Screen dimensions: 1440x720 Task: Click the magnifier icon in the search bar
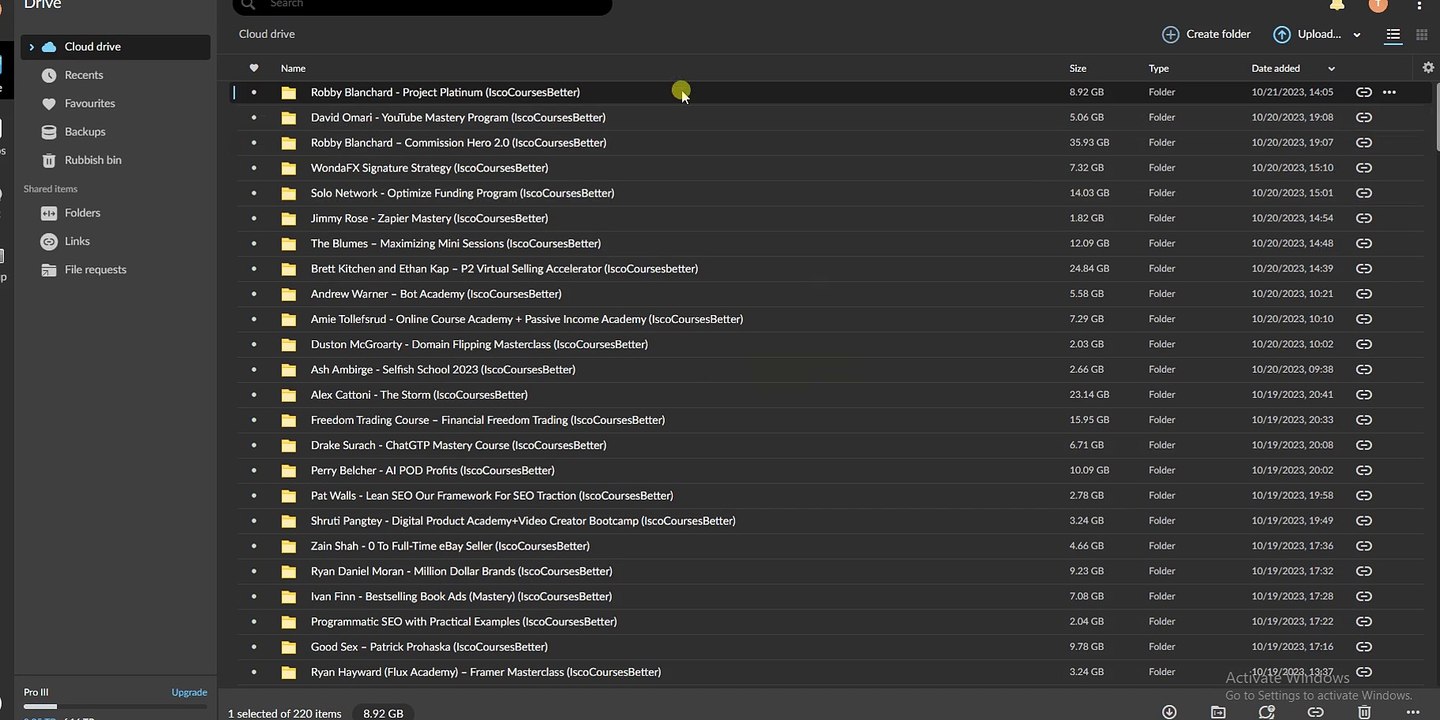pyautogui.click(x=249, y=4)
